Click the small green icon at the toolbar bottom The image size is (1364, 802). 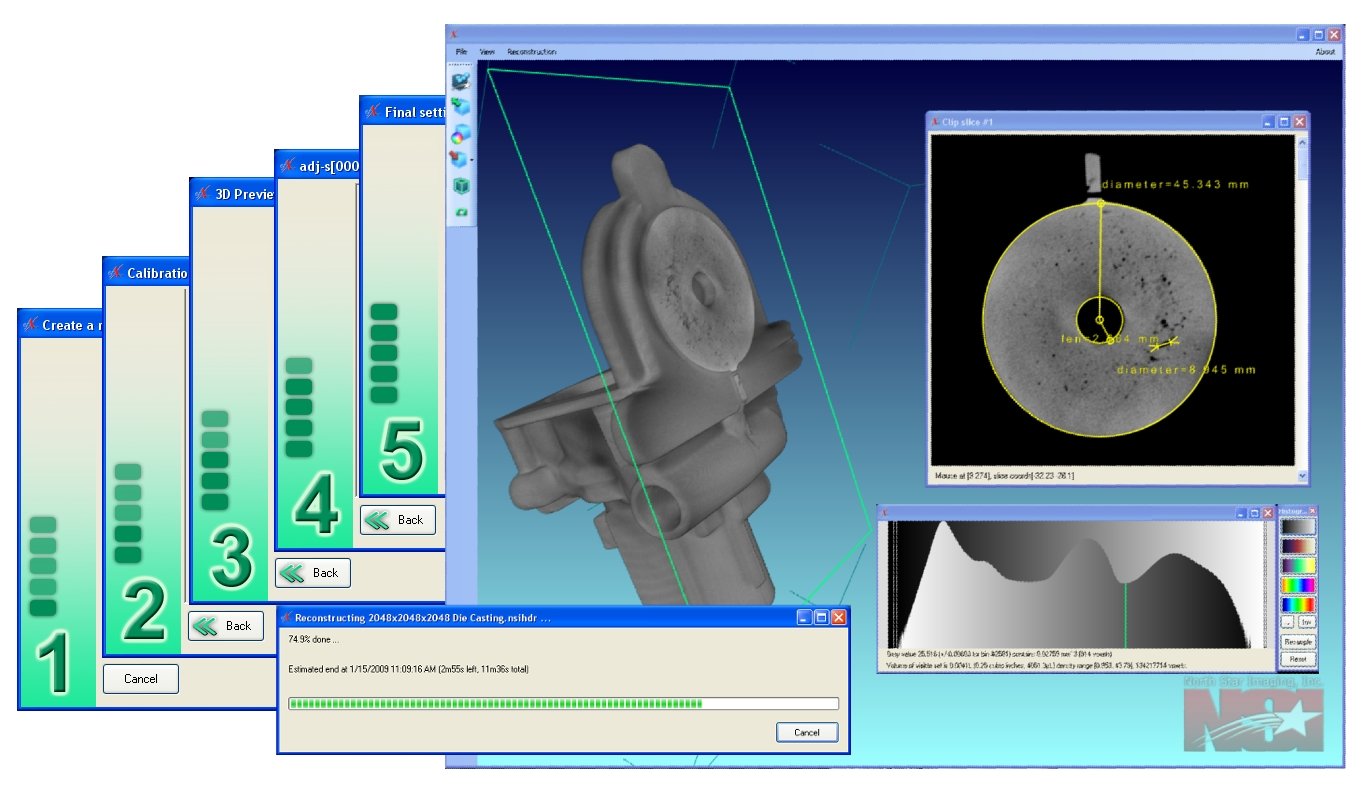click(461, 213)
